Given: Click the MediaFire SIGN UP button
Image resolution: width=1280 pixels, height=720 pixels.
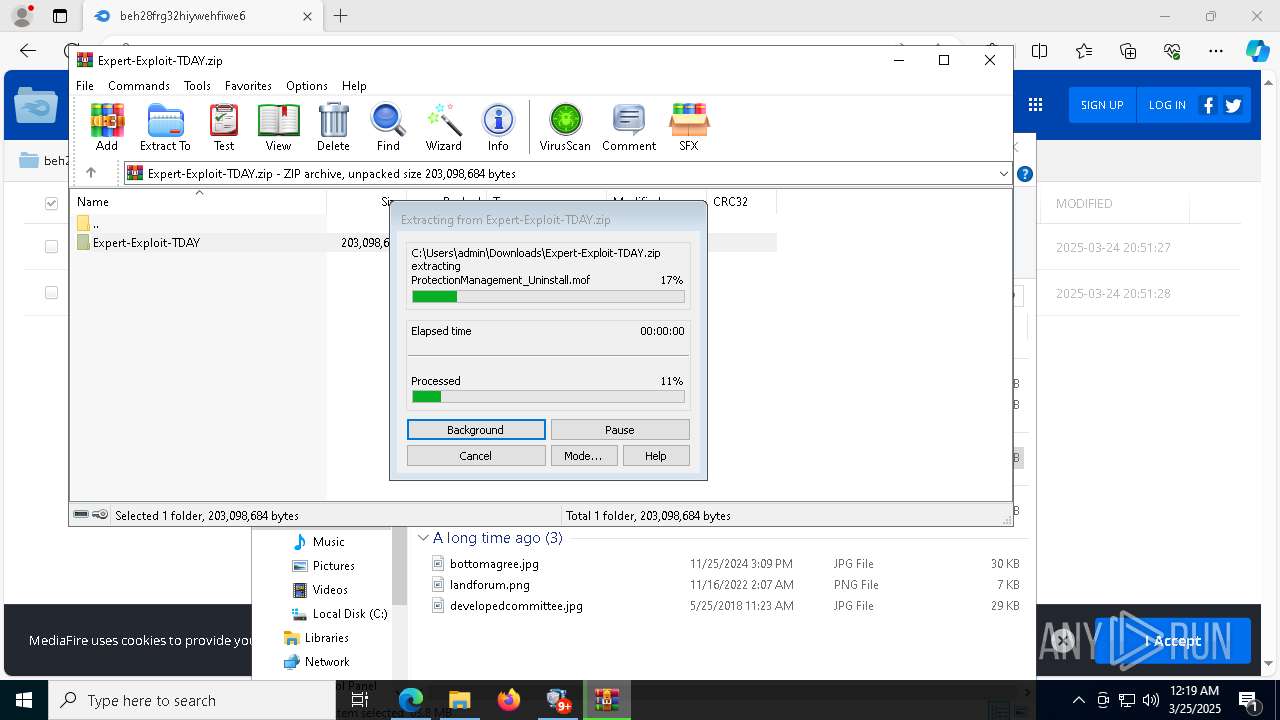Looking at the screenshot, I should tap(1102, 105).
